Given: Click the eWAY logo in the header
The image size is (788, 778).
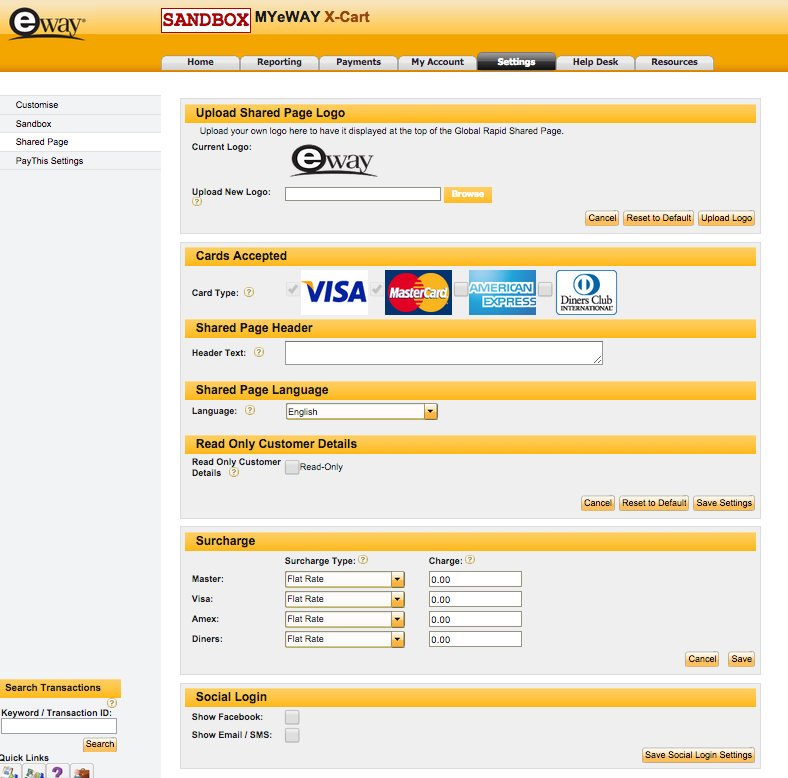Looking at the screenshot, I should pos(47,24).
